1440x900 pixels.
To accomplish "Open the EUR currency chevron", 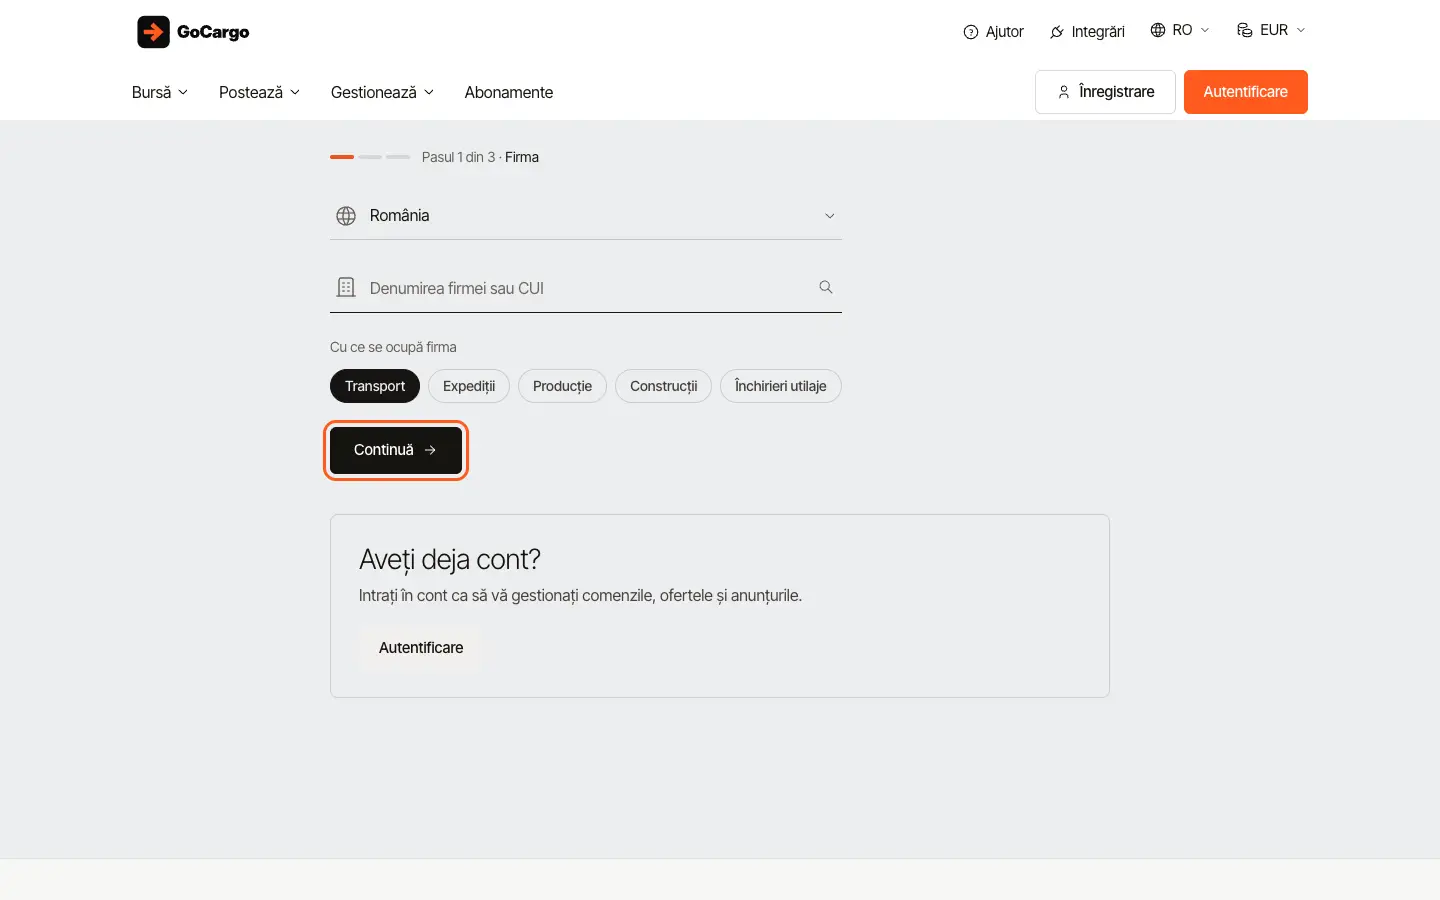I will [x=1301, y=30].
